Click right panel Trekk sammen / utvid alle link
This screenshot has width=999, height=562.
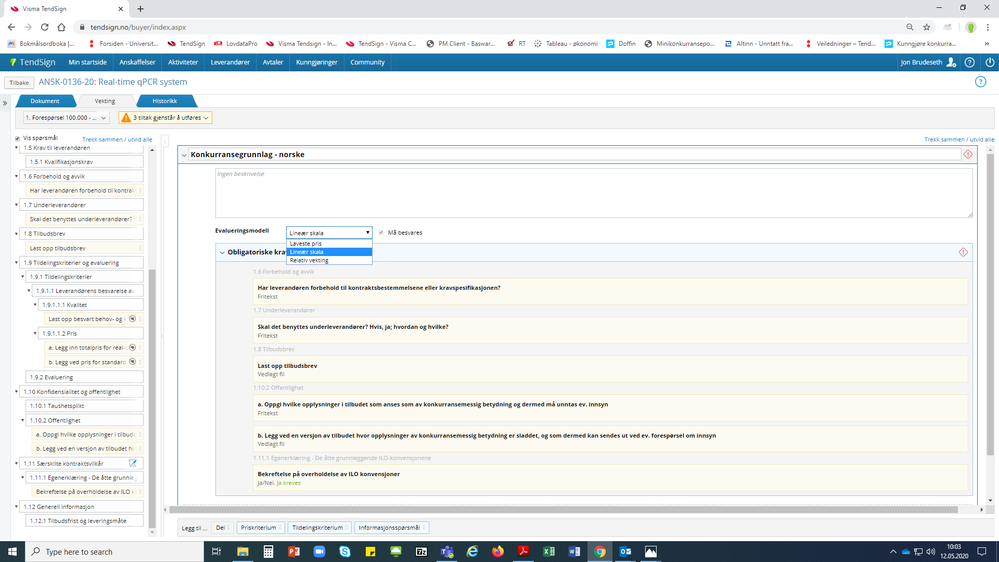(x=959, y=140)
